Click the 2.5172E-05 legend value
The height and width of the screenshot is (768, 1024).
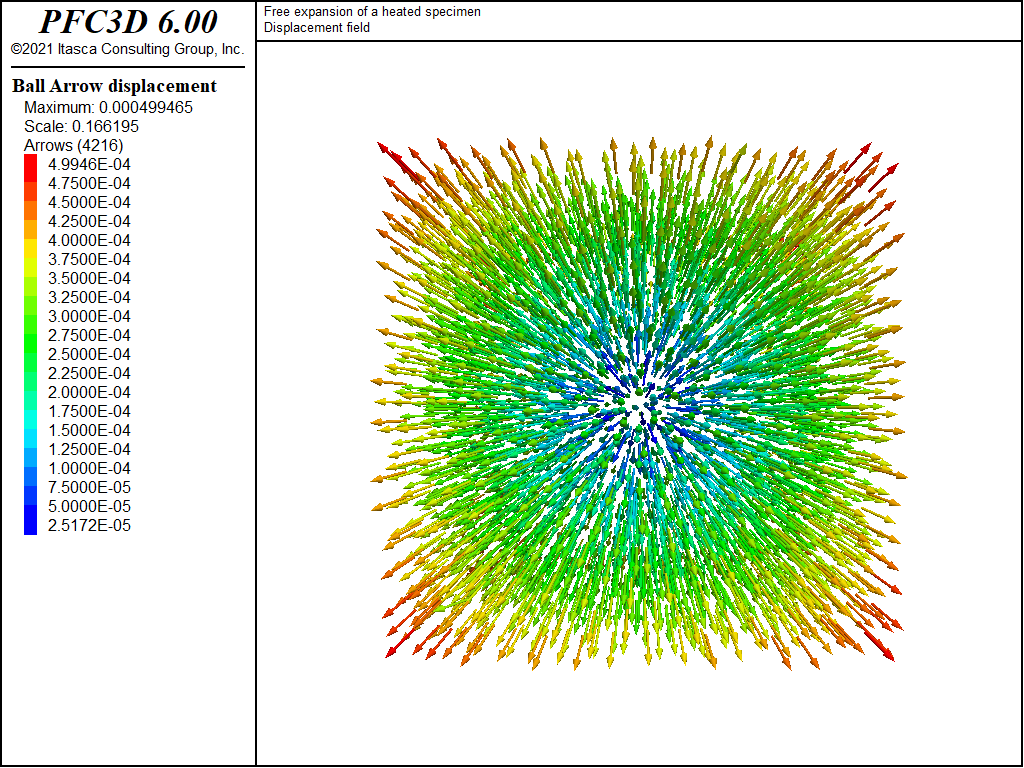tap(89, 525)
